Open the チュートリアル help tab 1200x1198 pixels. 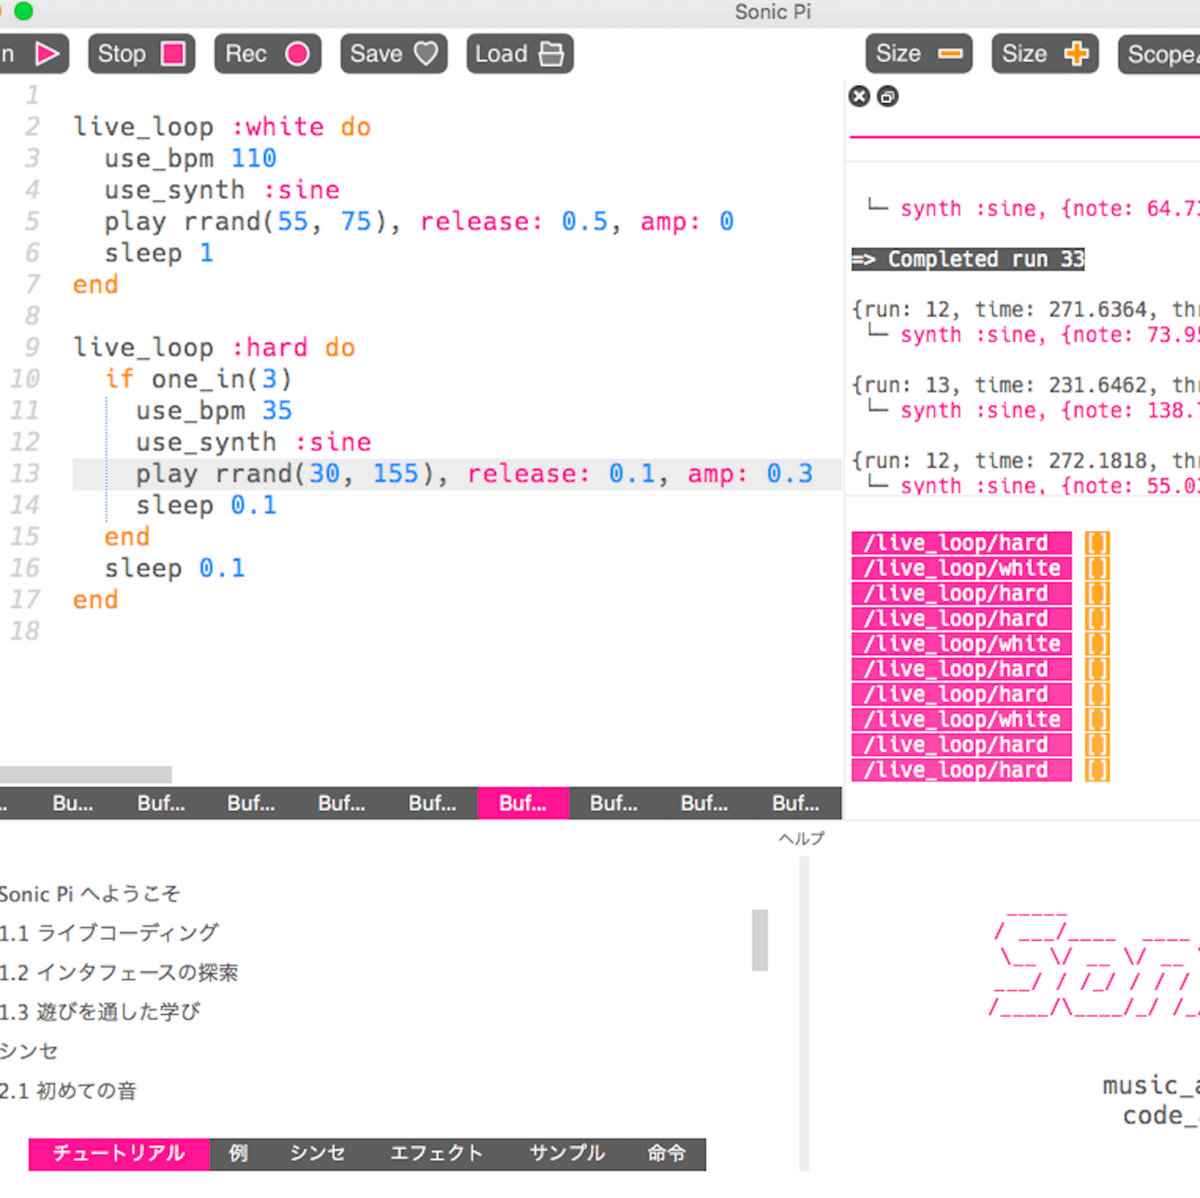click(x=119, y=1153)
